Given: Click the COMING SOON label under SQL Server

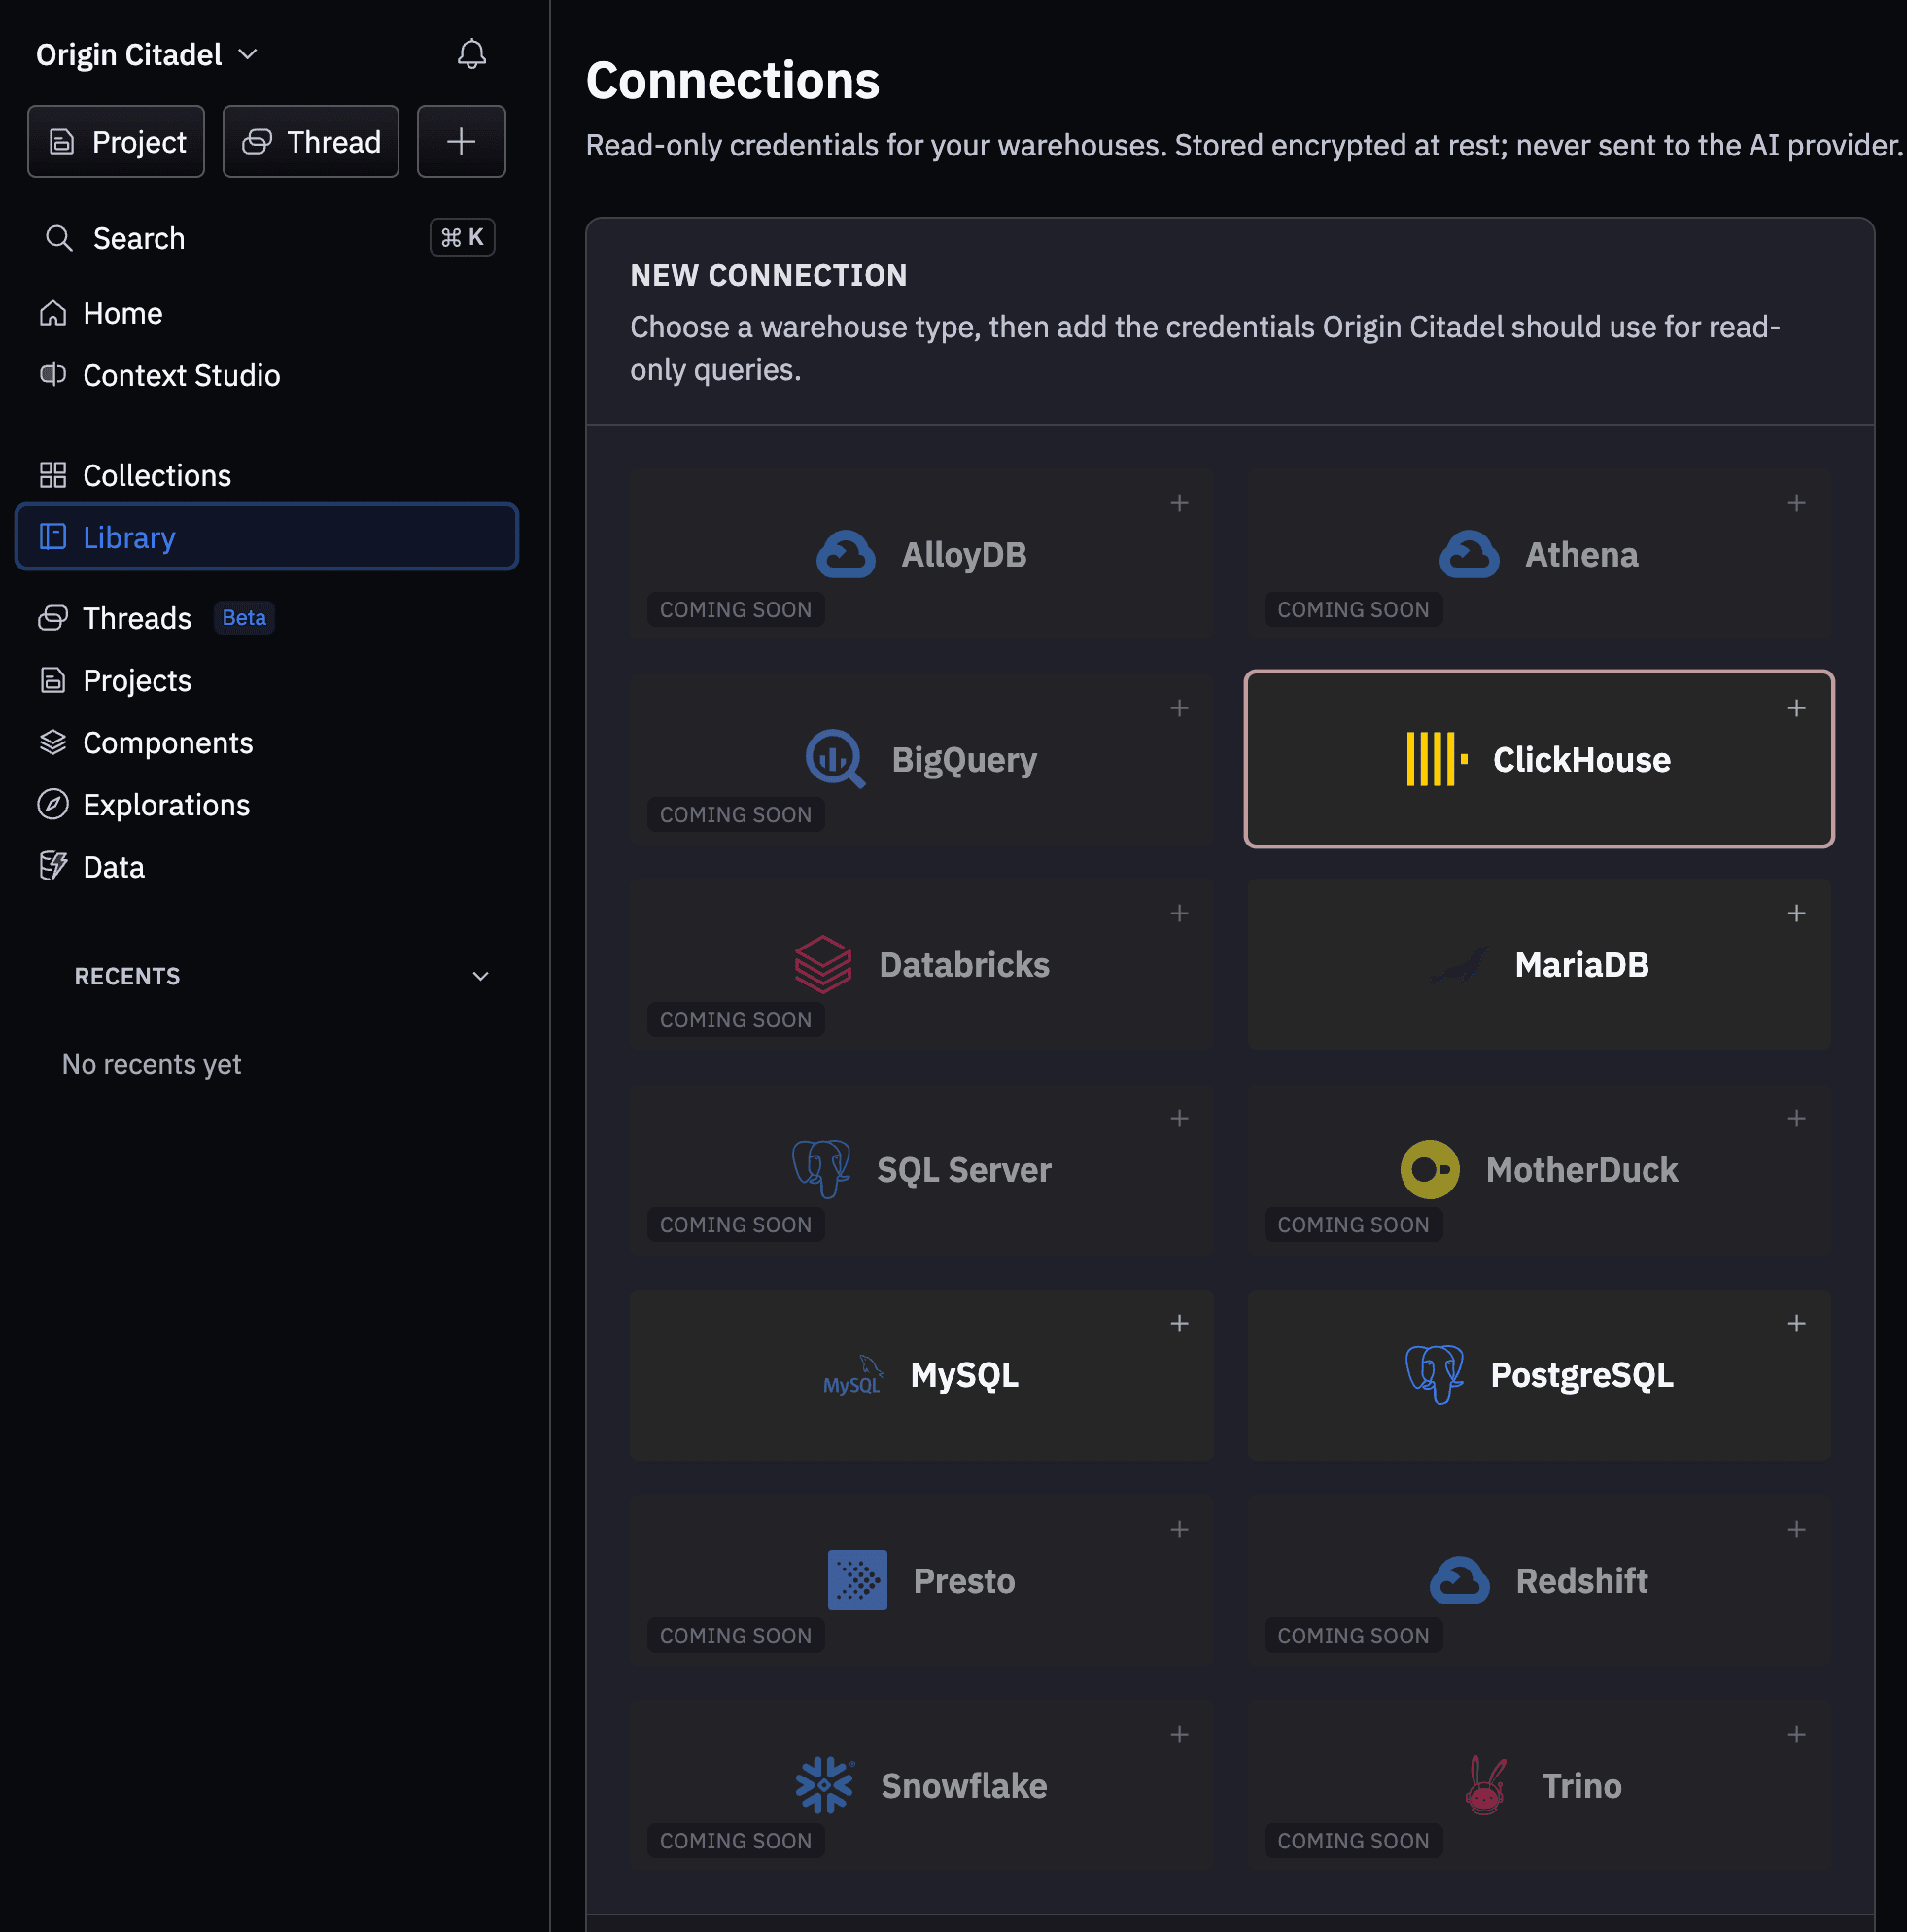Looking at the screenshot, I should click(735, 1225).
